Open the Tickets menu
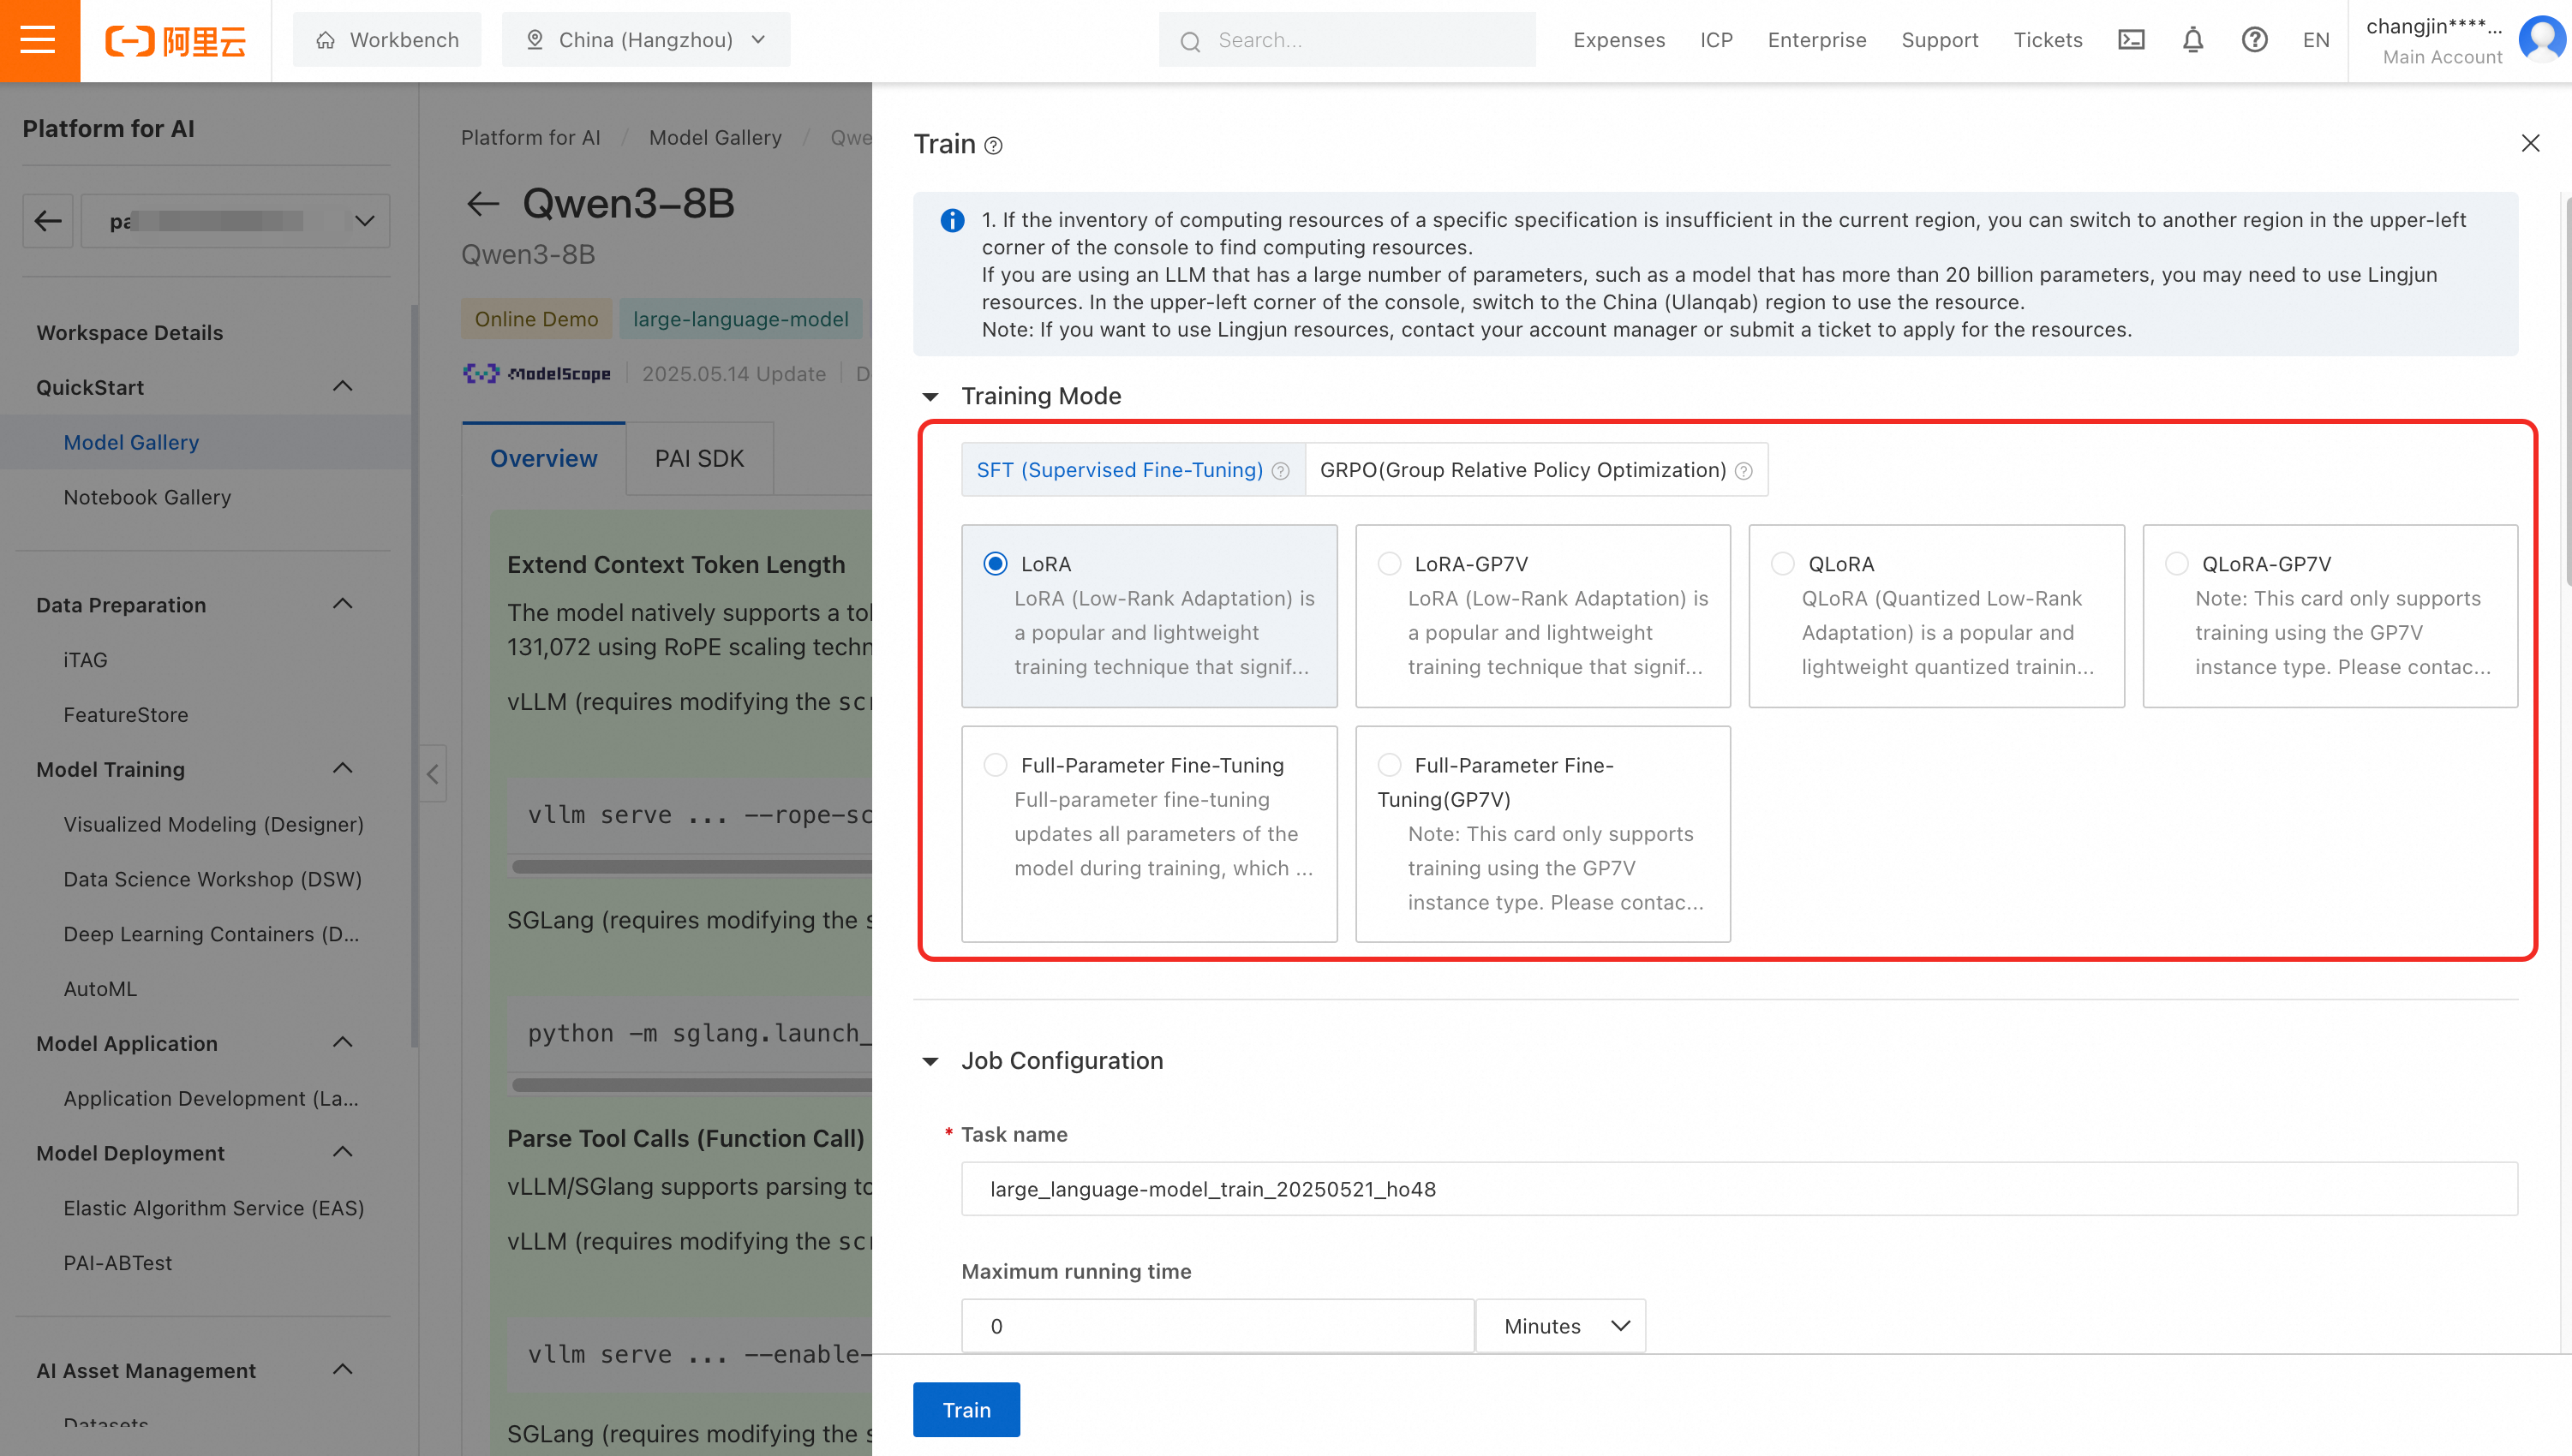The image size is (2572, 1456). 2047,40
